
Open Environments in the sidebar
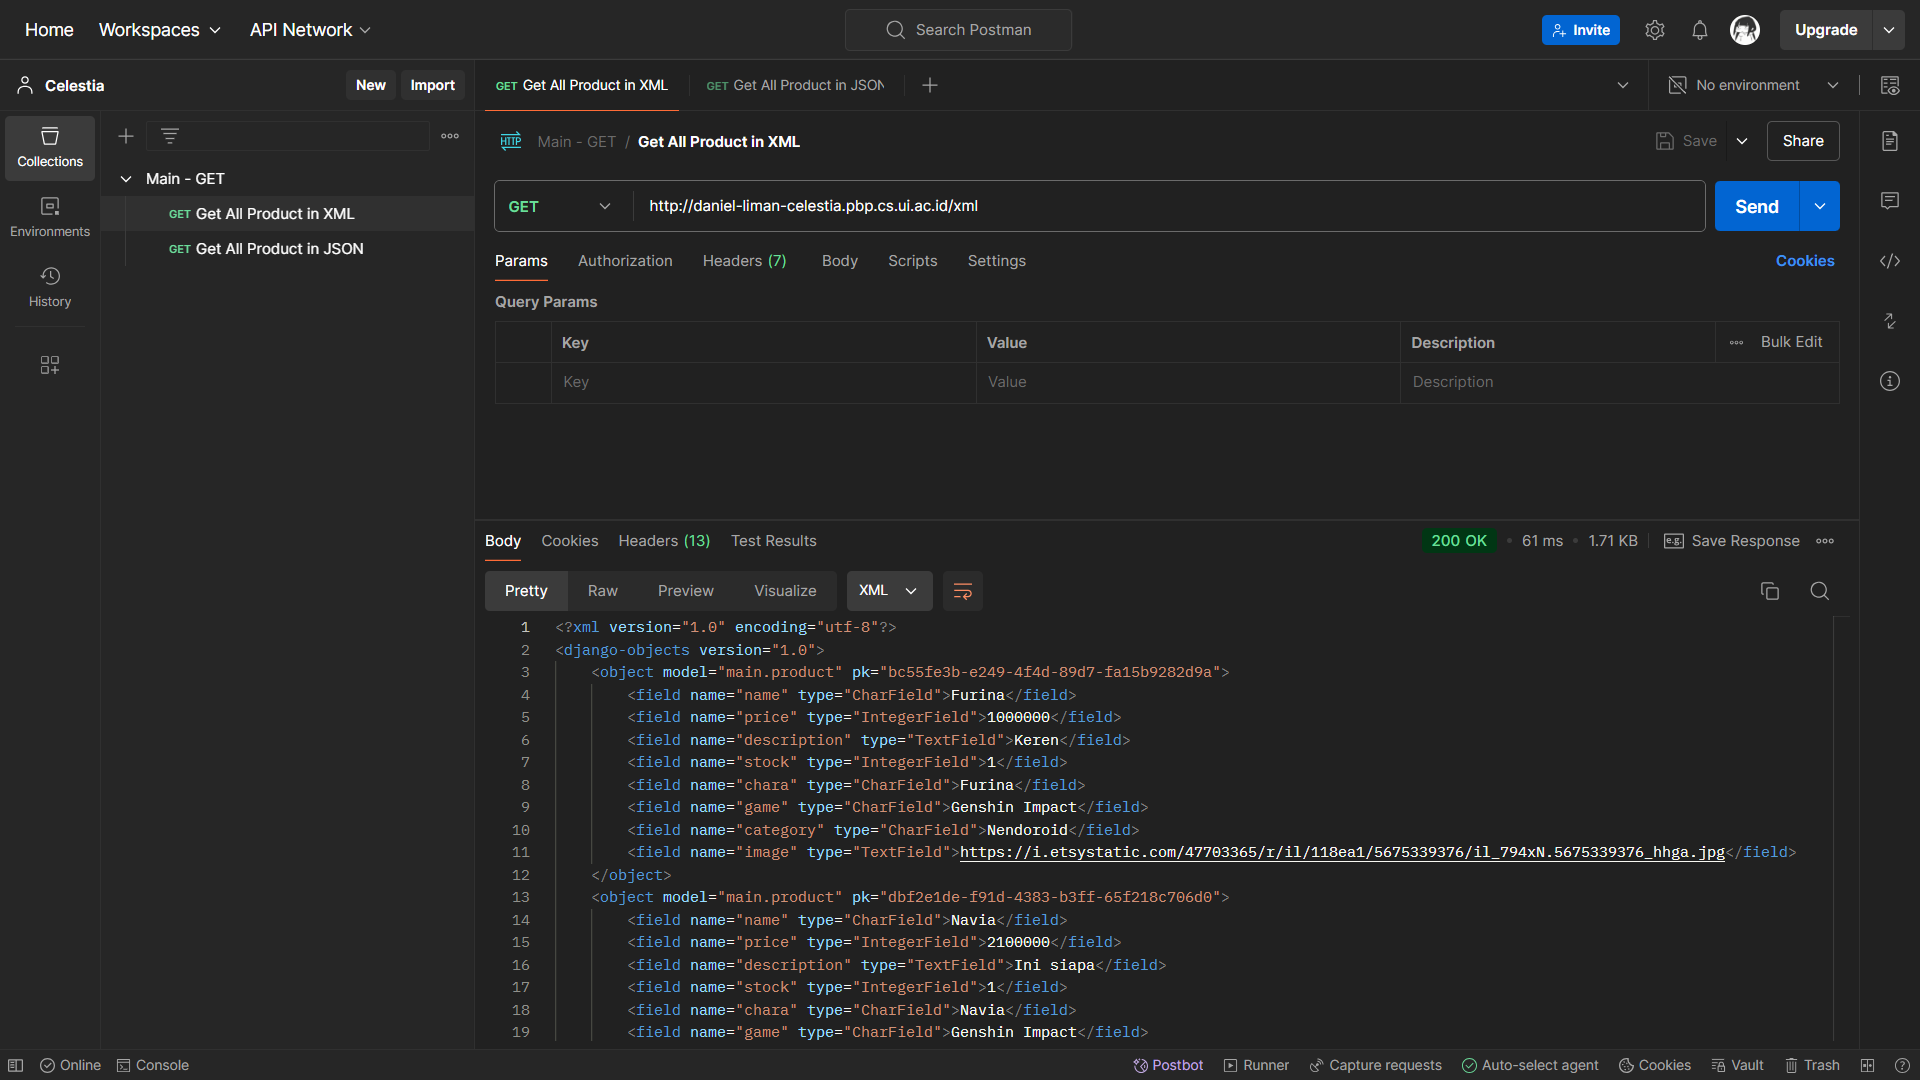(50, 216)
